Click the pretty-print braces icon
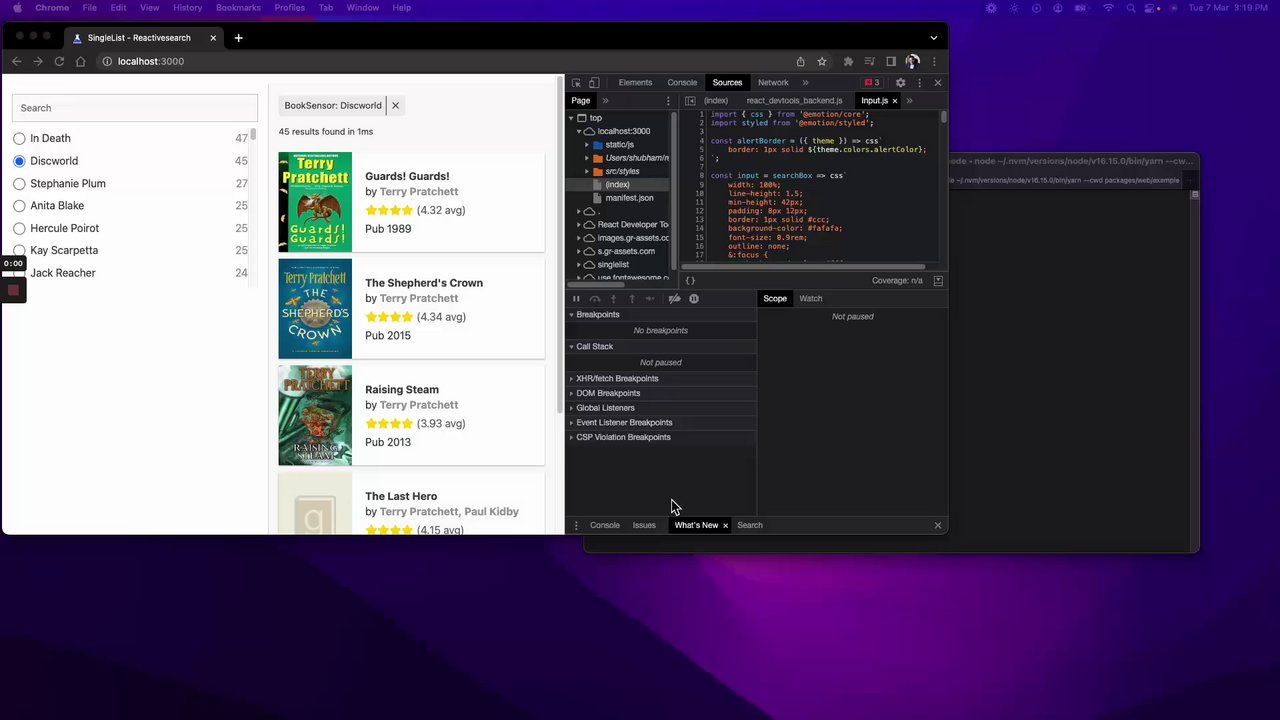 [x=690, y=281]
